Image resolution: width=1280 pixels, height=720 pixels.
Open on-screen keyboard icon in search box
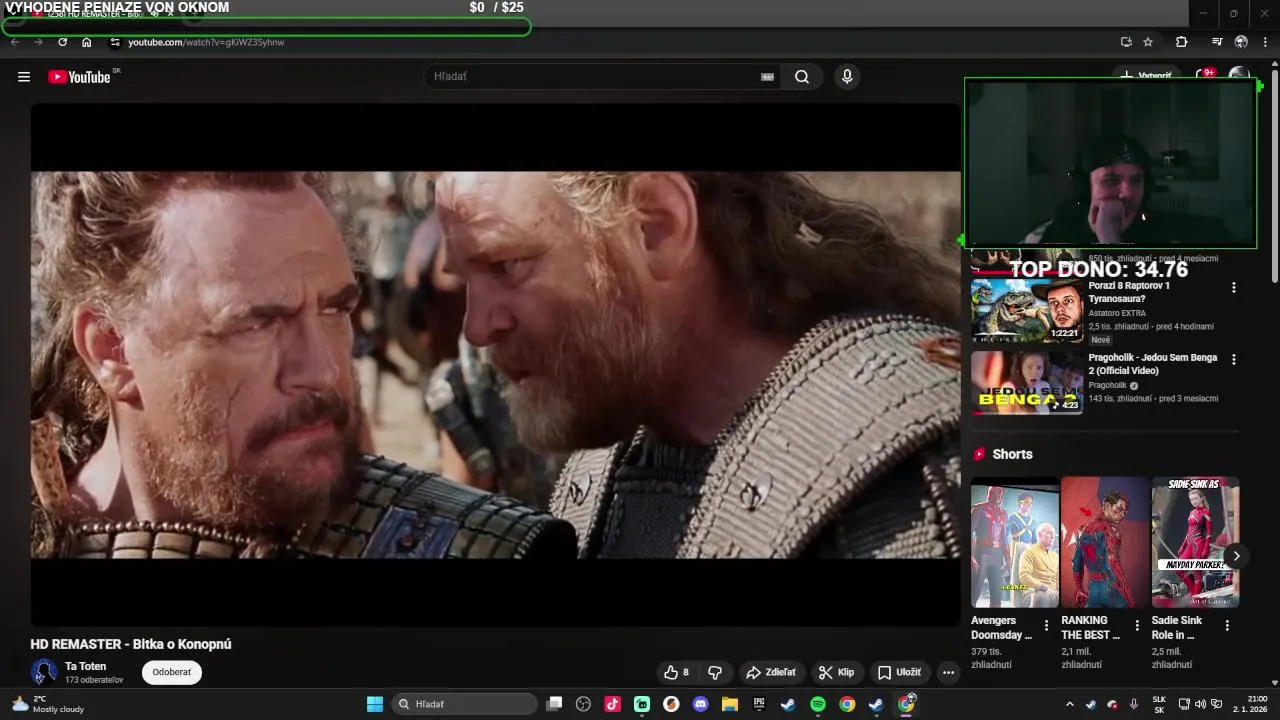[x=767, y=77]
